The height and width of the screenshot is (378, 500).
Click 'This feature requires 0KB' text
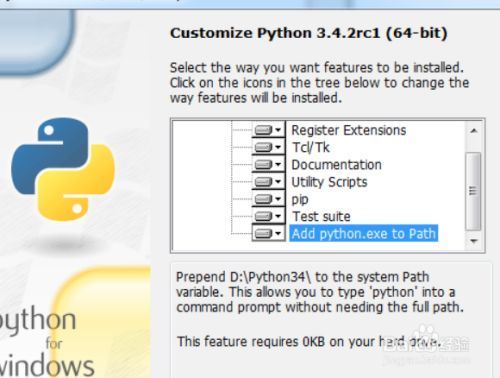pos(309,342)
